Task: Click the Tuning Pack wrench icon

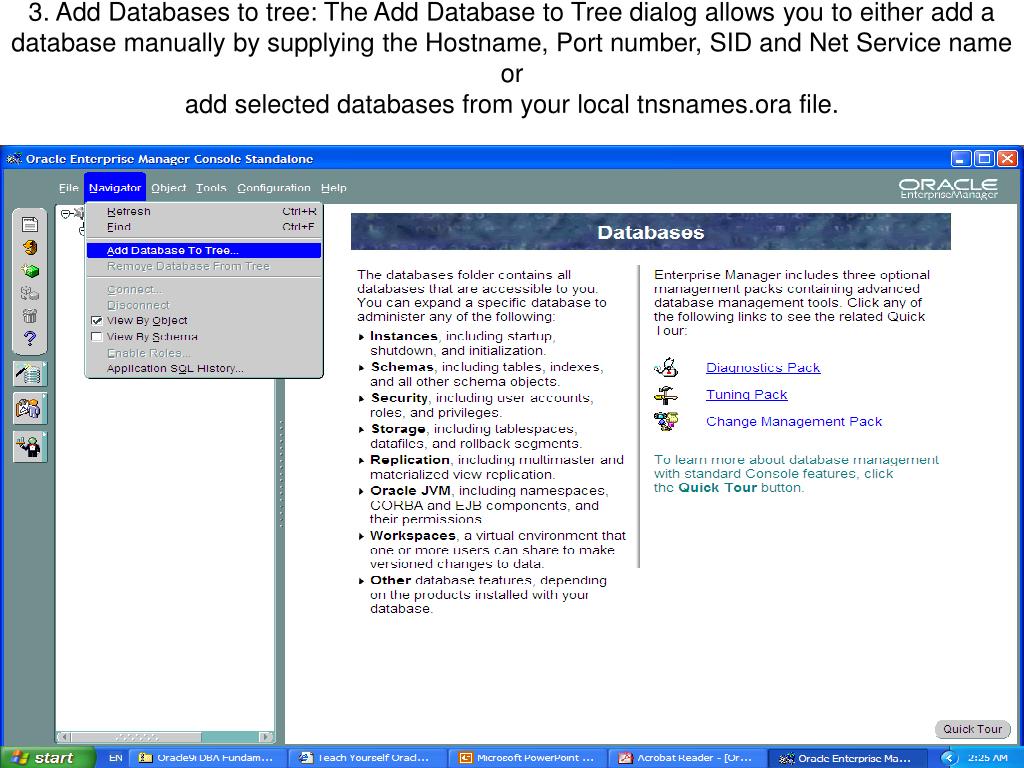Action: tap(667, 394)
